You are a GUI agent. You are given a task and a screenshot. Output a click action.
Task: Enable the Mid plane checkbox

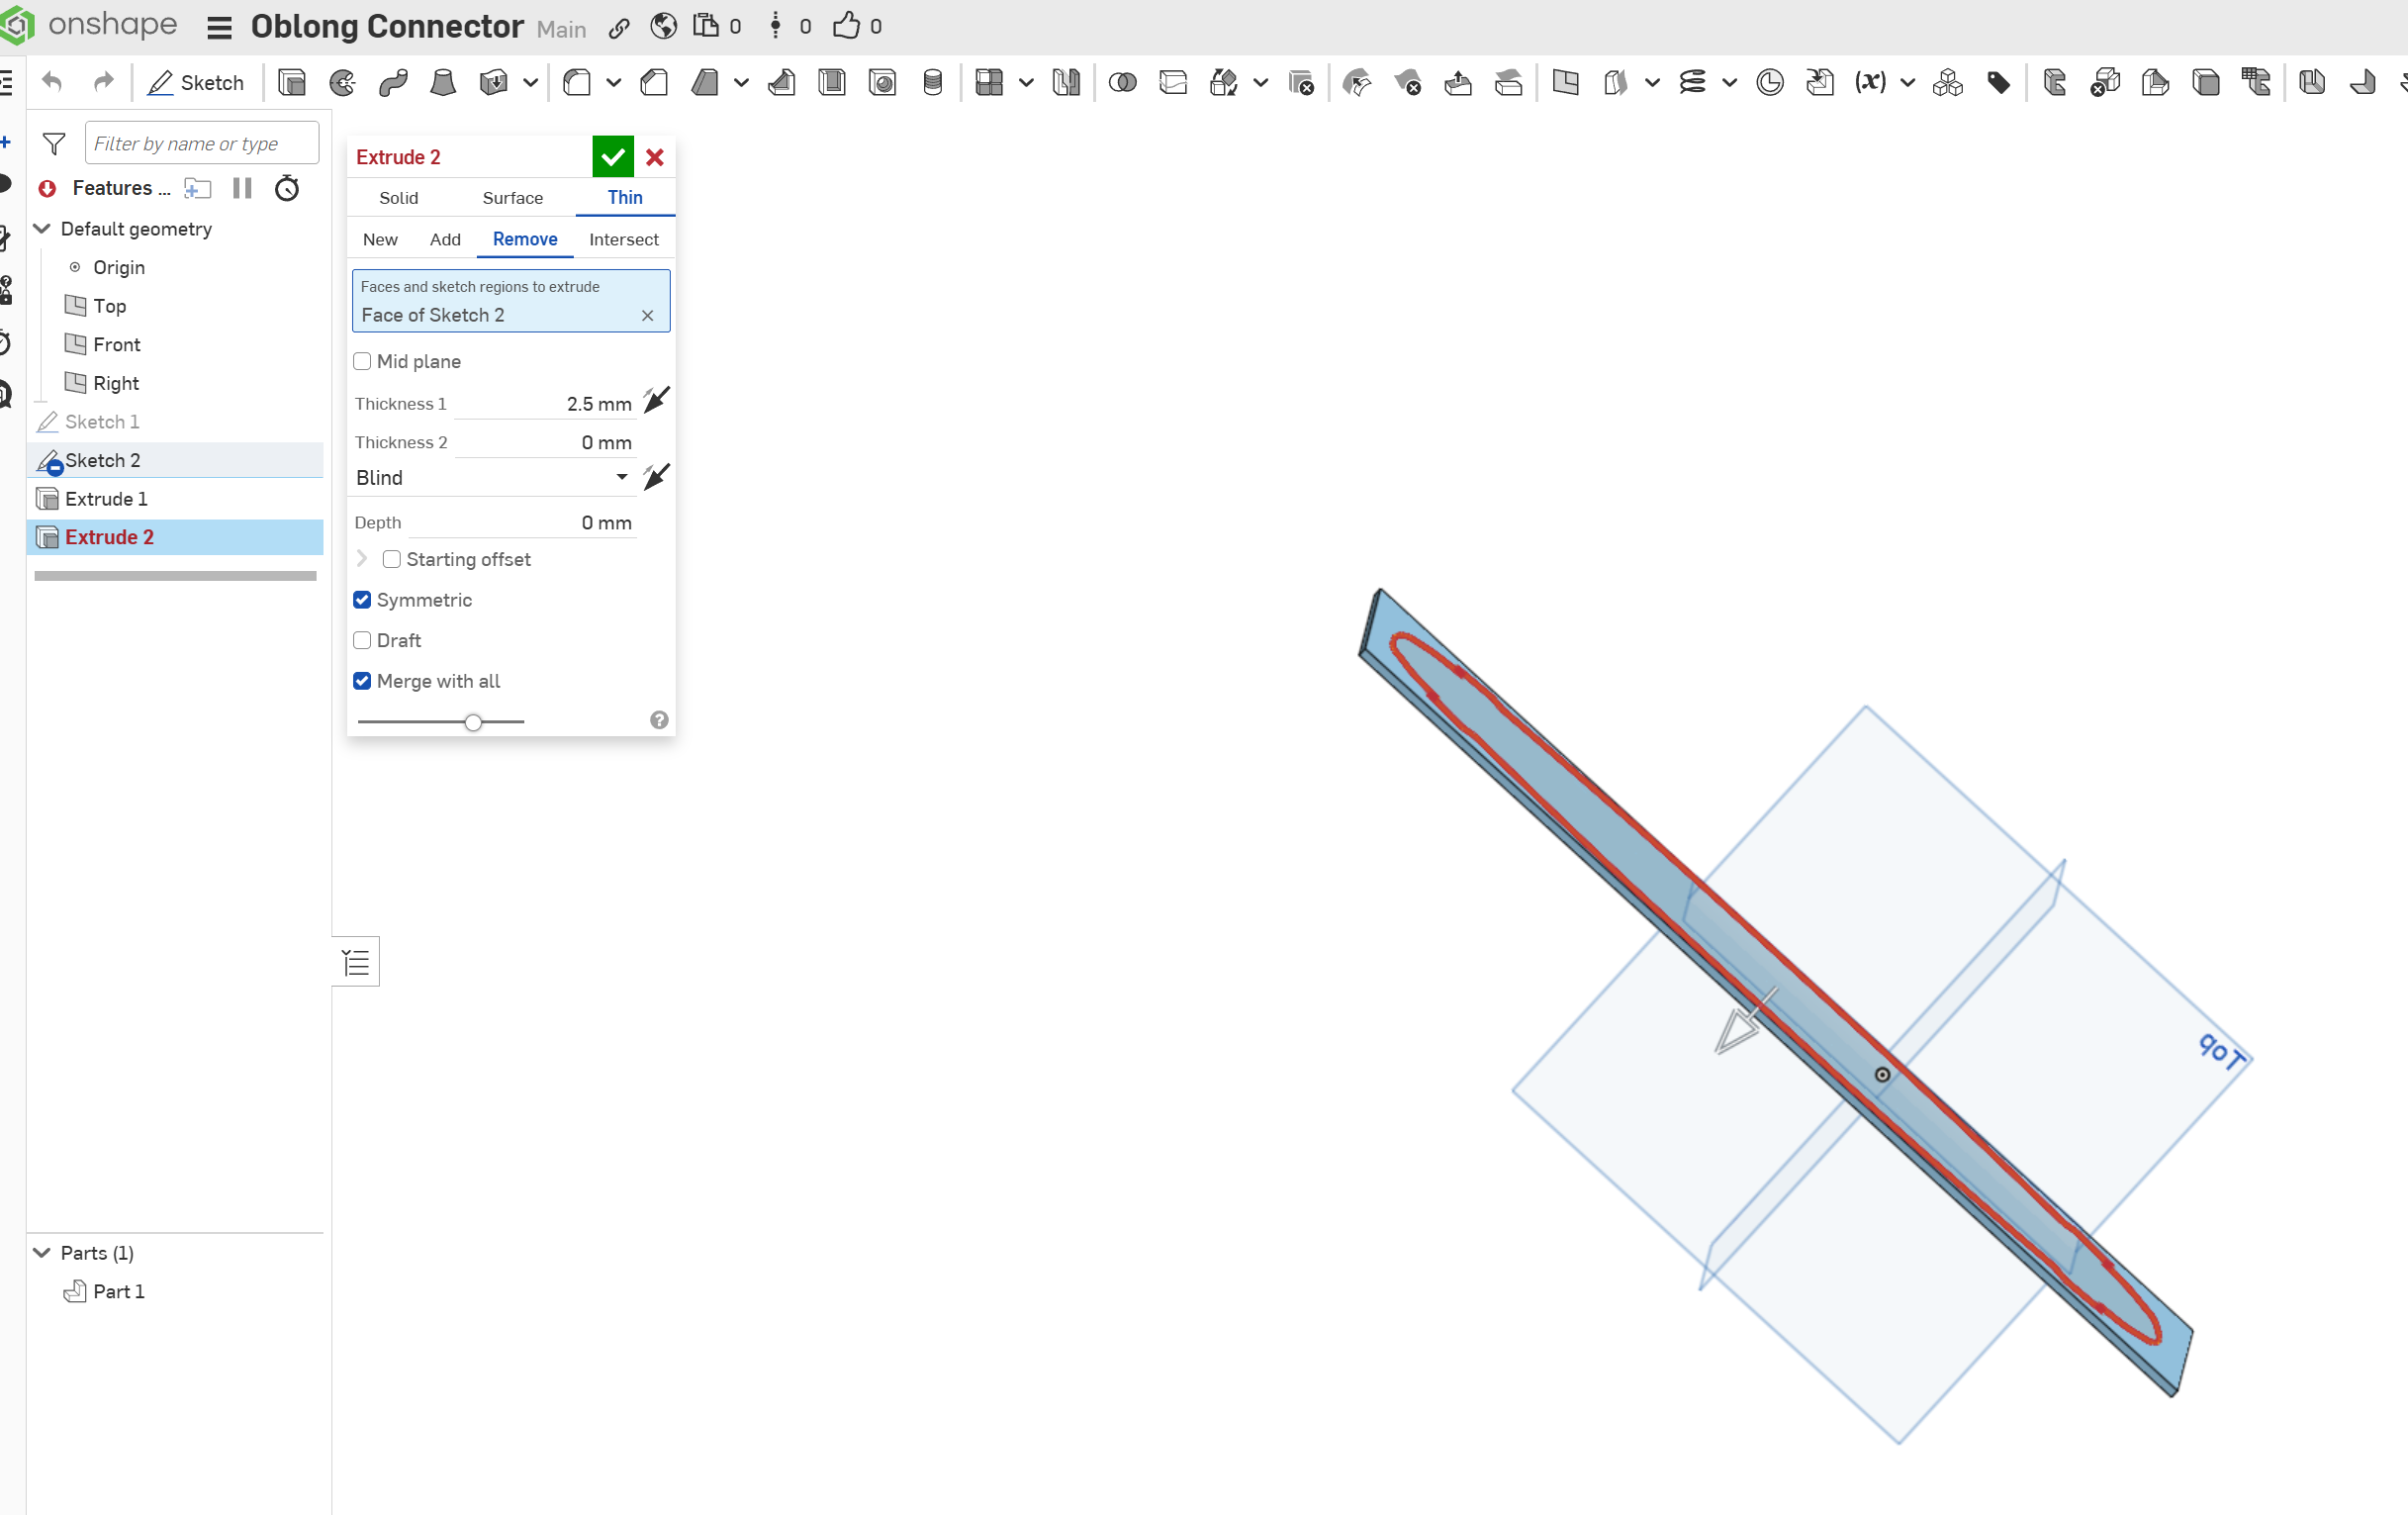pos(363,361)
